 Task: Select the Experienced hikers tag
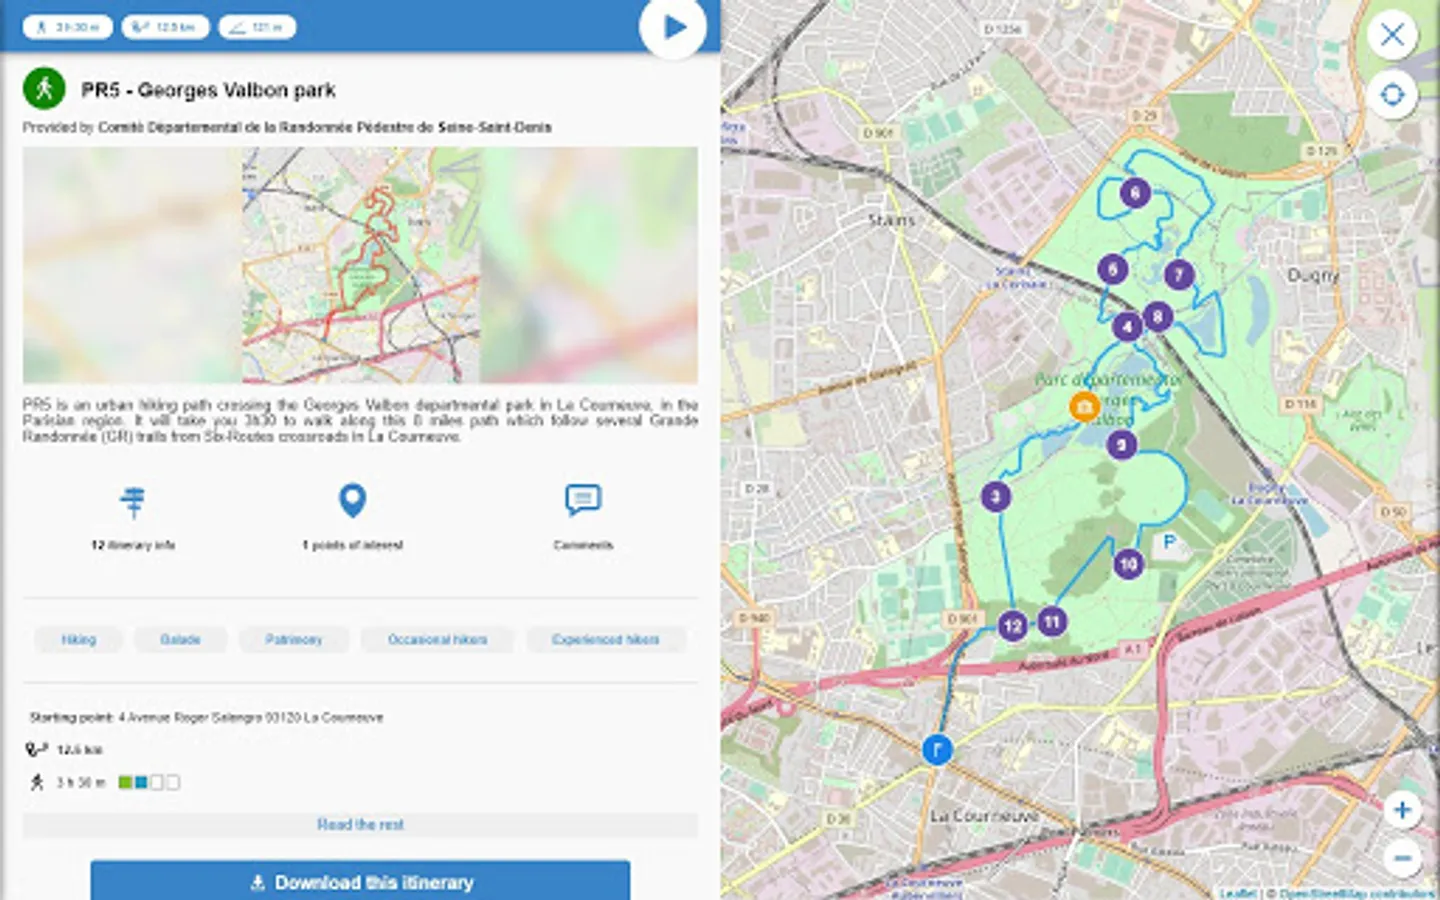click(x=606, y=639)
